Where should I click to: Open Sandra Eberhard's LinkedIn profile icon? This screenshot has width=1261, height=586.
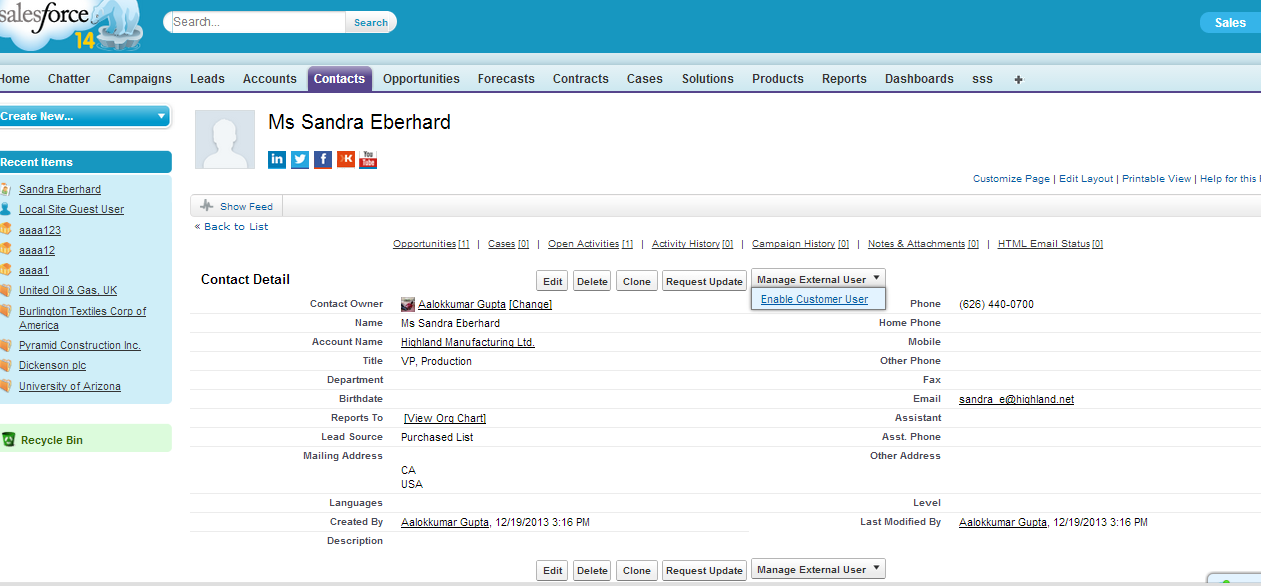277,159
